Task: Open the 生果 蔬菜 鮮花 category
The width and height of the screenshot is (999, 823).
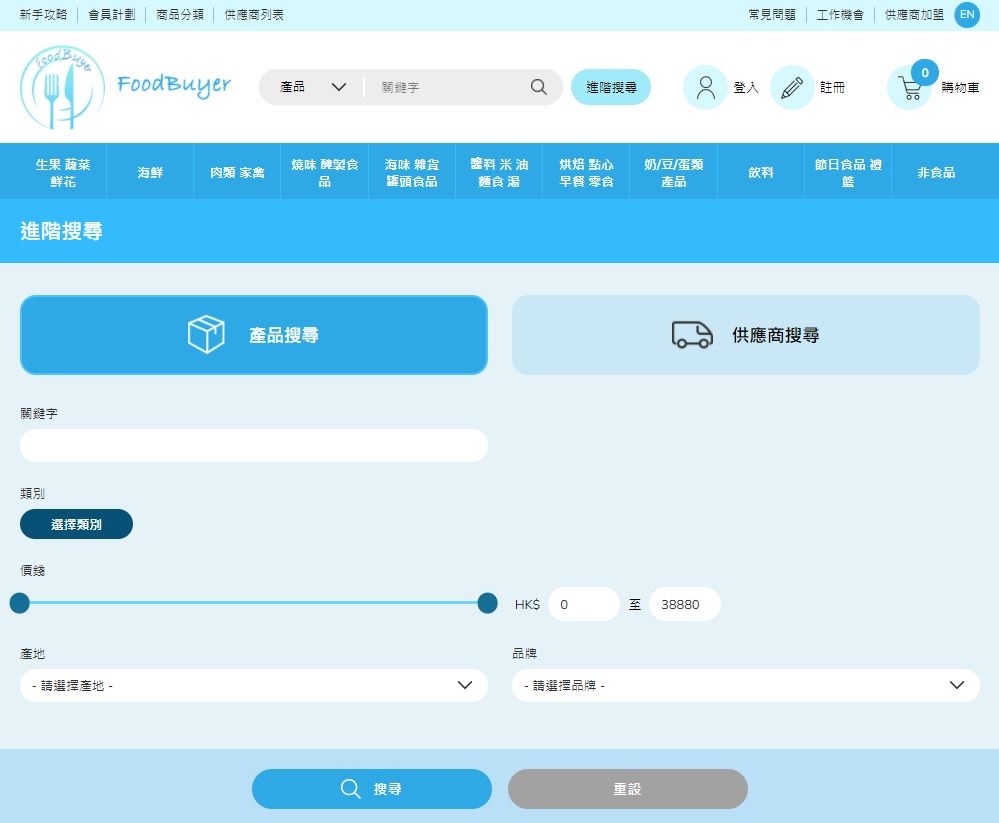Action: [62, 172]
